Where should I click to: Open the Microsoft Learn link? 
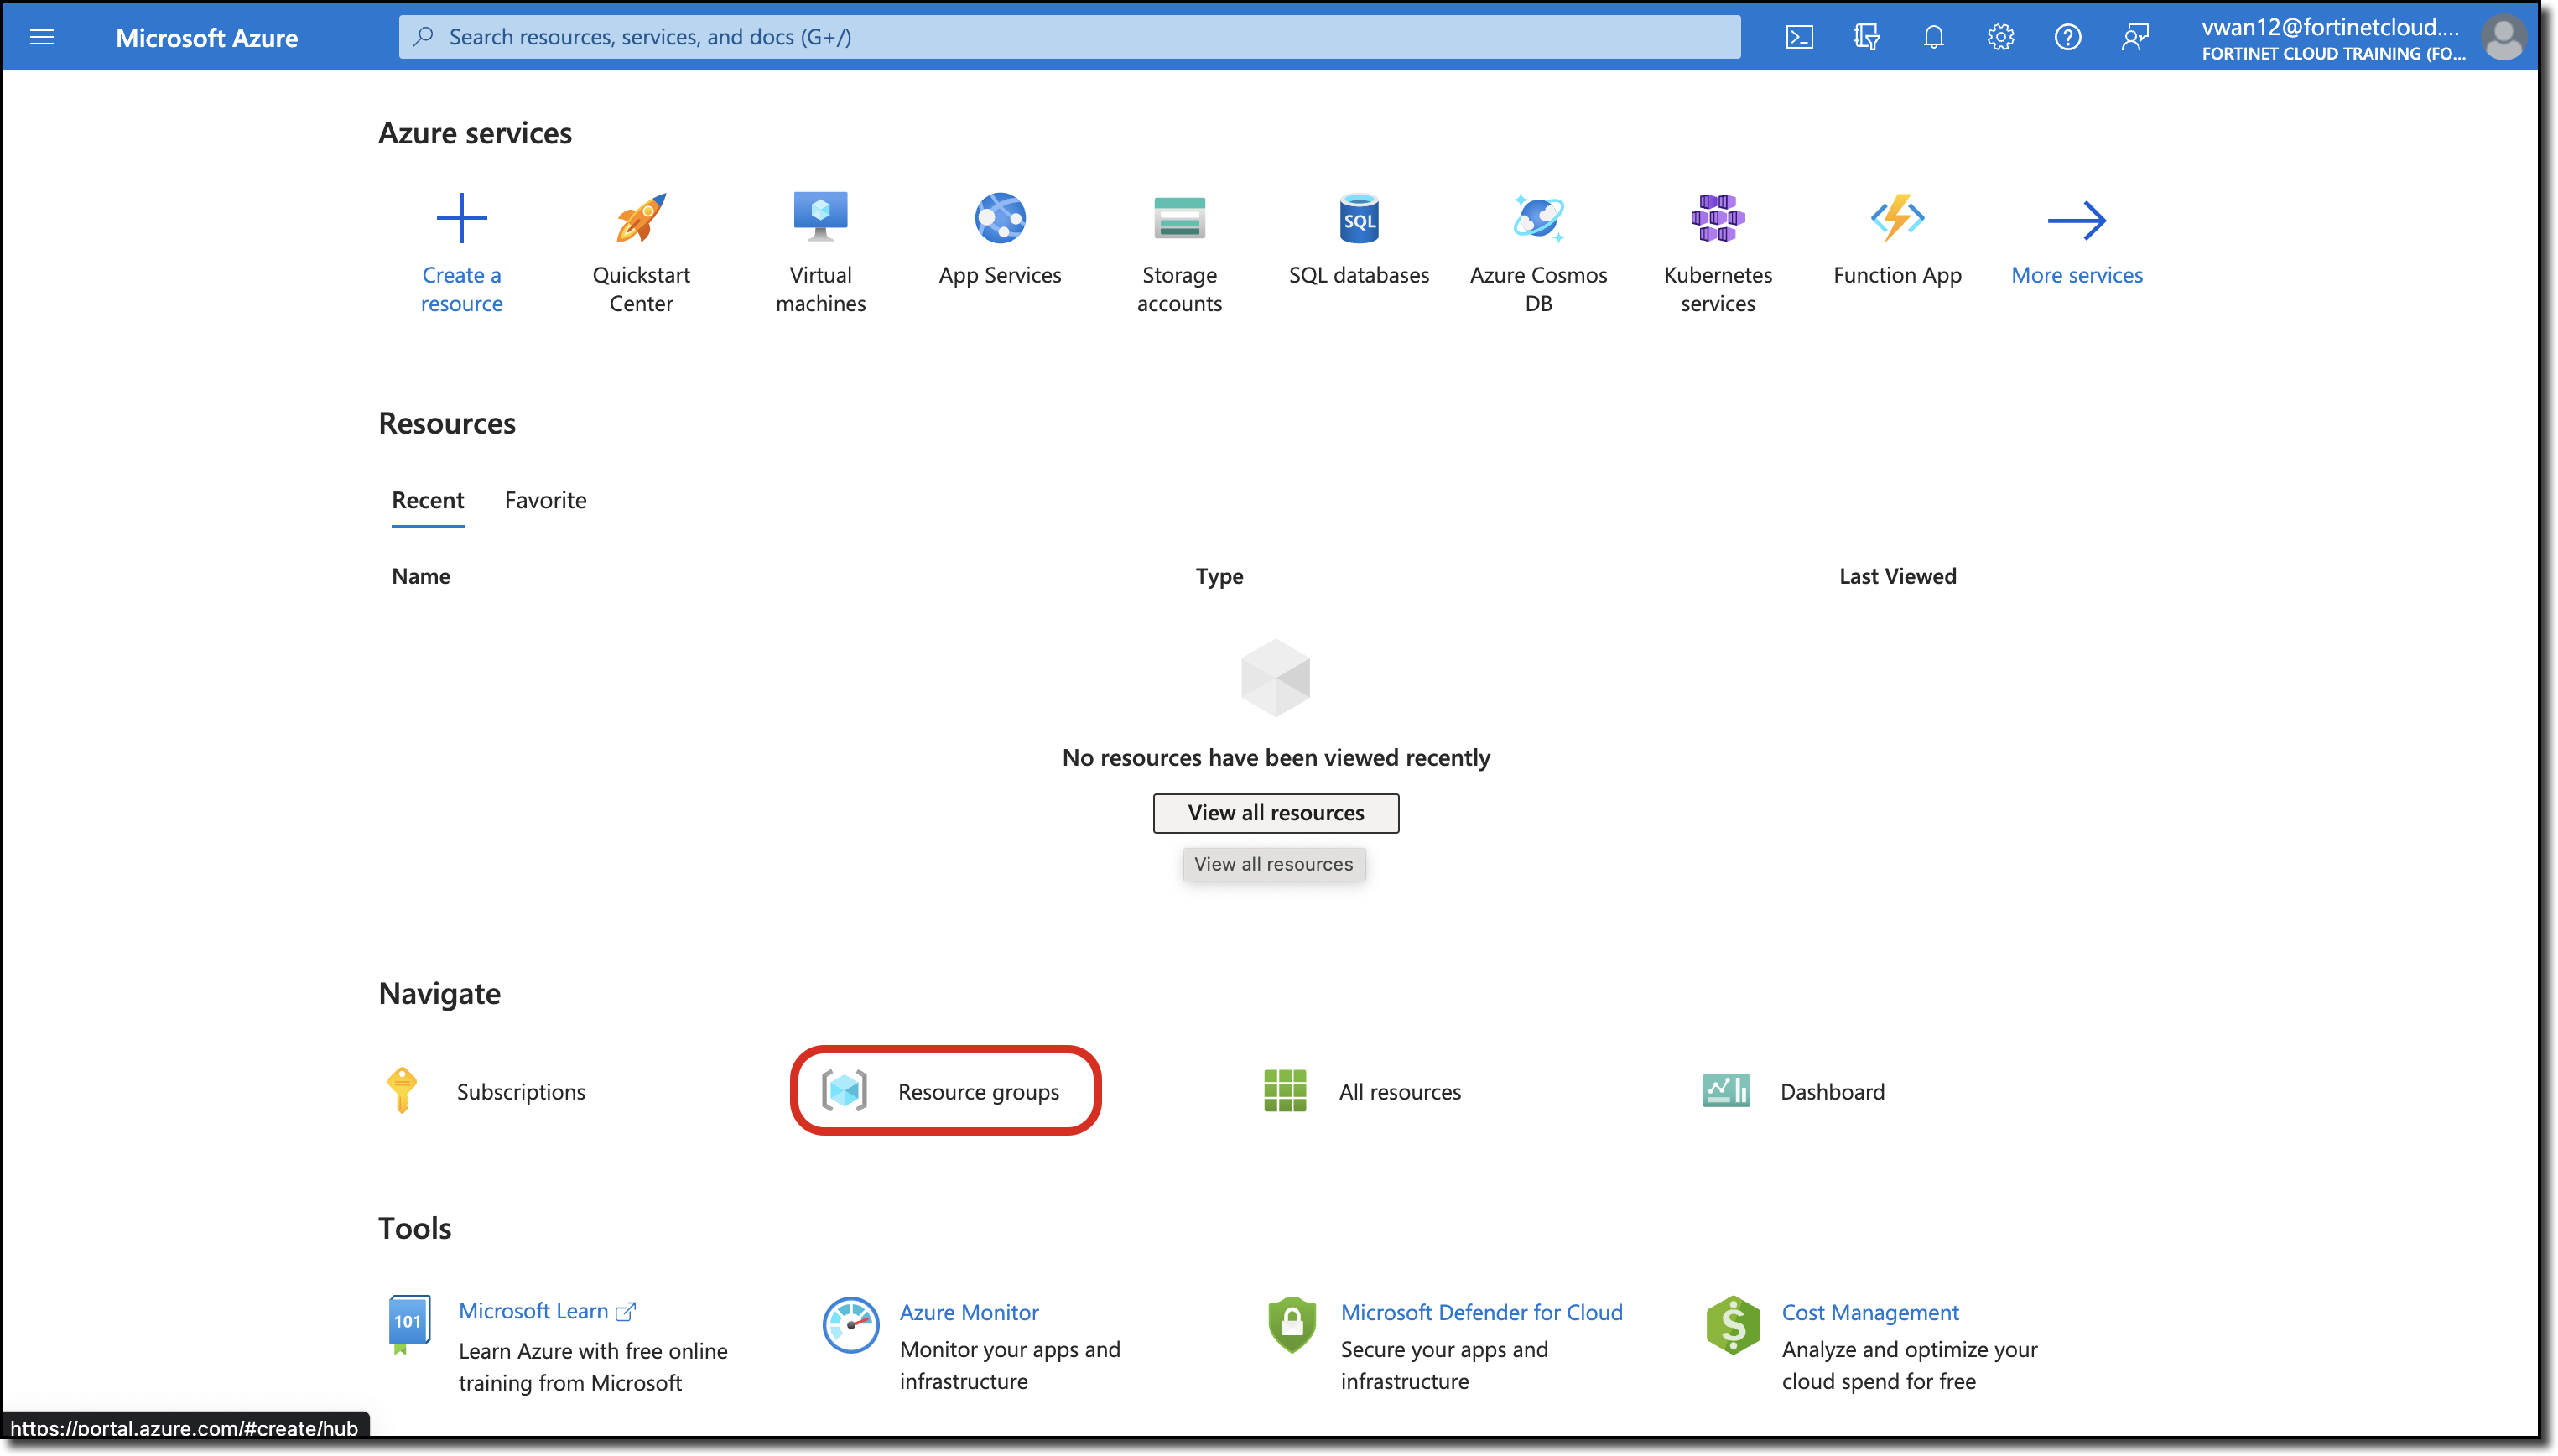pos(533,1311)
